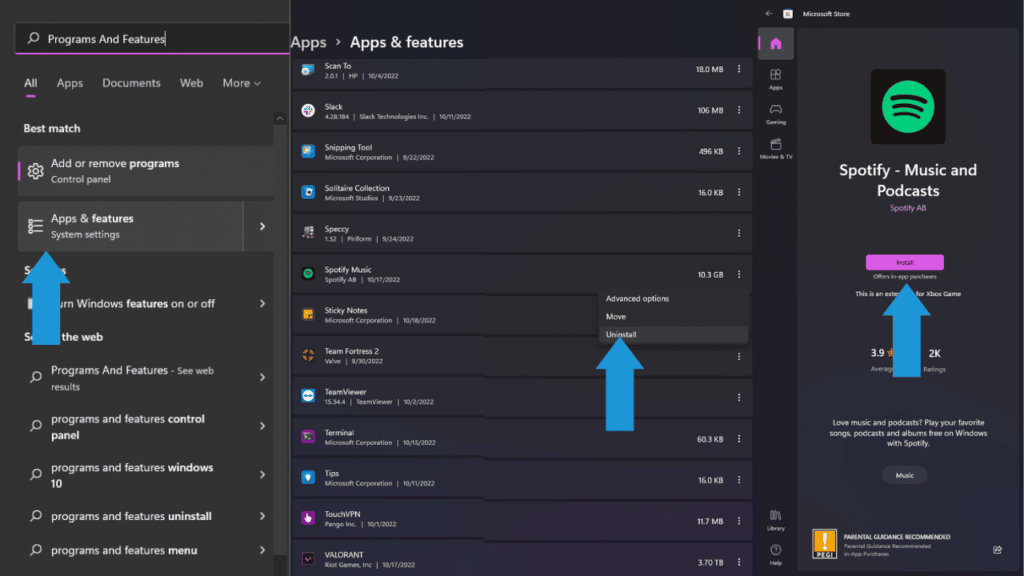Choose Uninstall in context menu

pyautogui.click(x=673, y=334)
